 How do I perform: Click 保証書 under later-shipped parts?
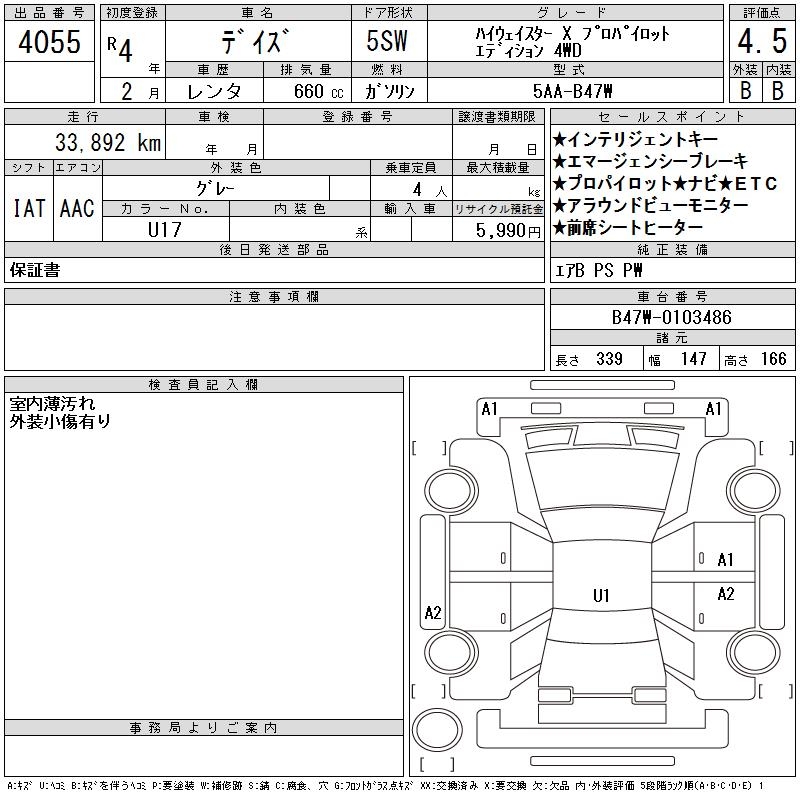(x=35, y=270)
